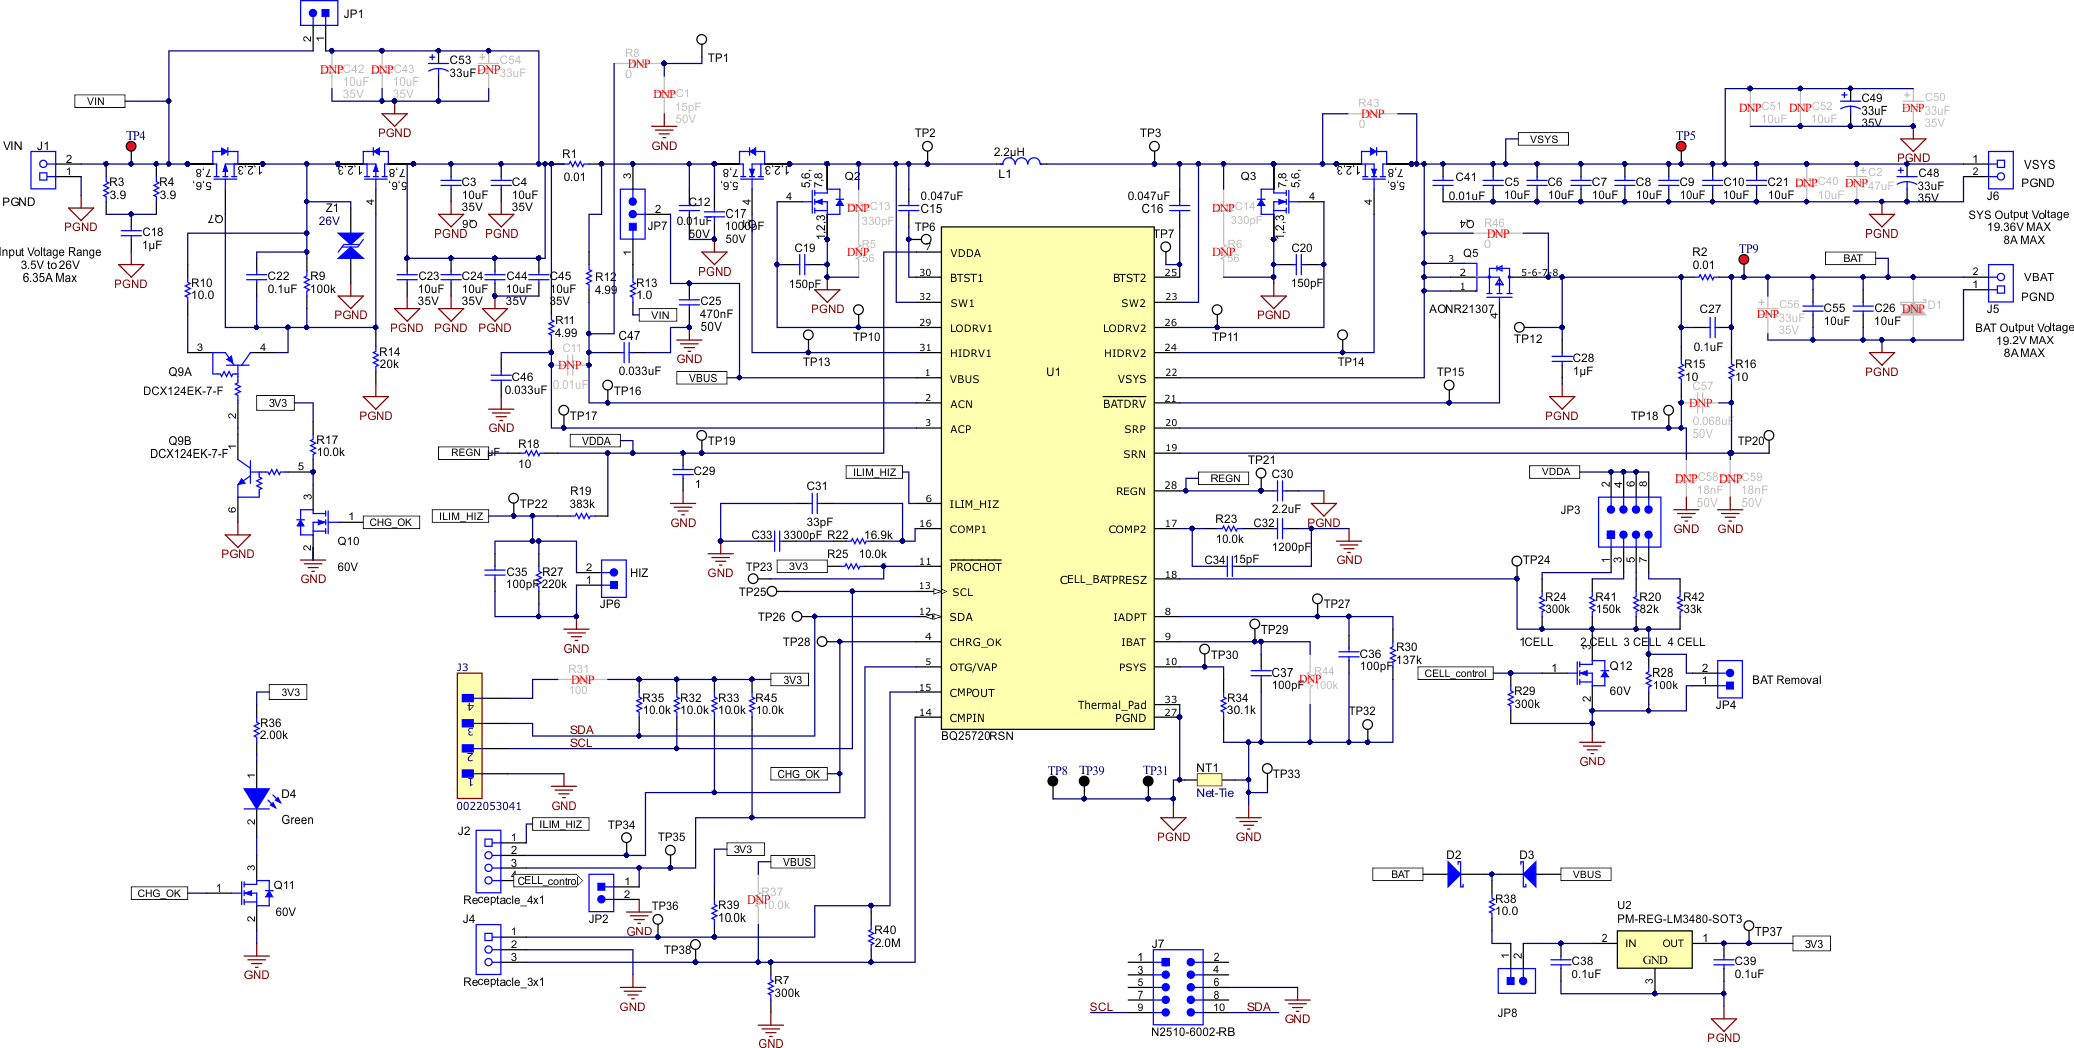Select the 3V3 label at U2 output
This screenshot has height=1048, width=2074.
click(1813, 944)
